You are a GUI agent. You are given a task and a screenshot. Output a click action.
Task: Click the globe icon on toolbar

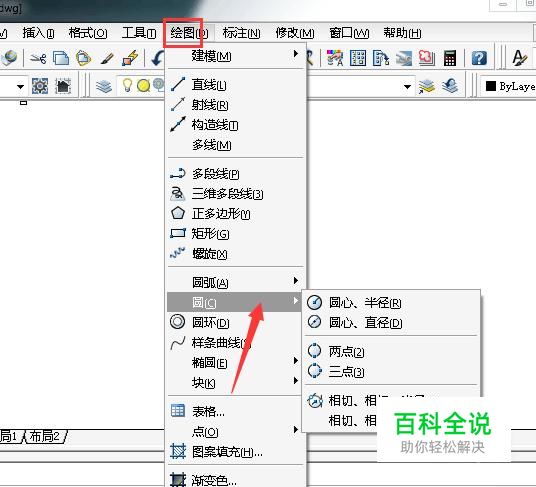tap(9, 58)
